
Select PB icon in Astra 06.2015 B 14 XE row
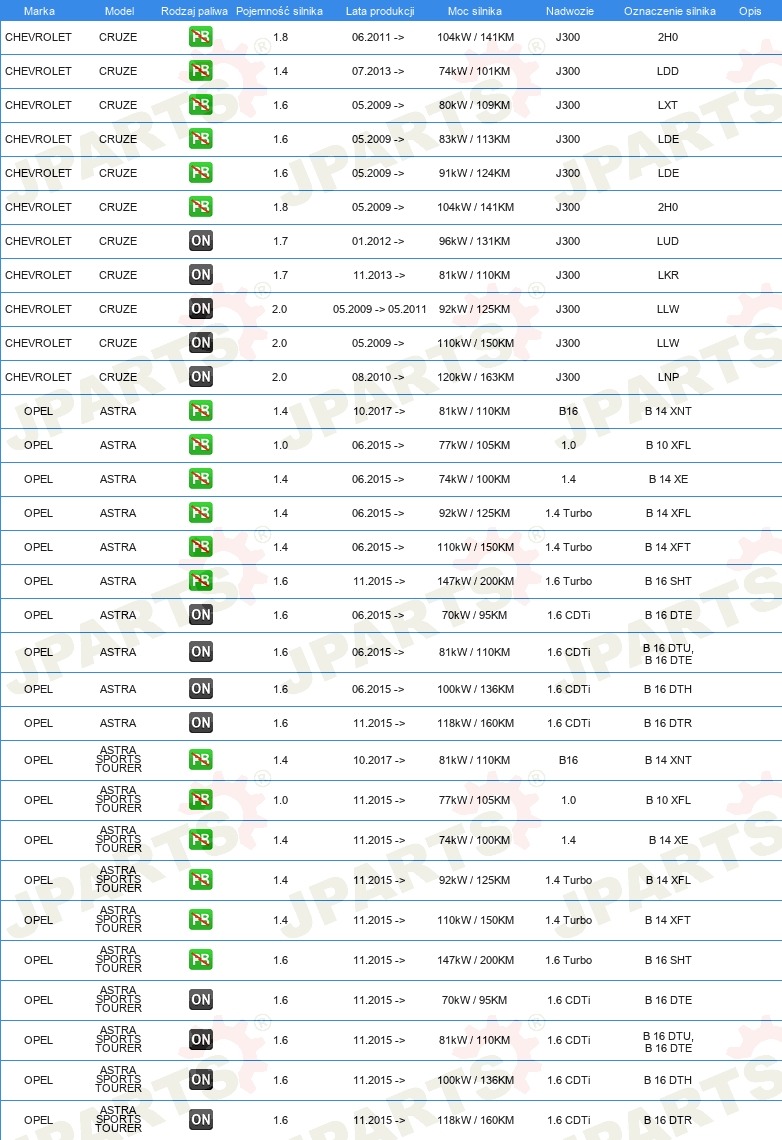click(201, 478)
